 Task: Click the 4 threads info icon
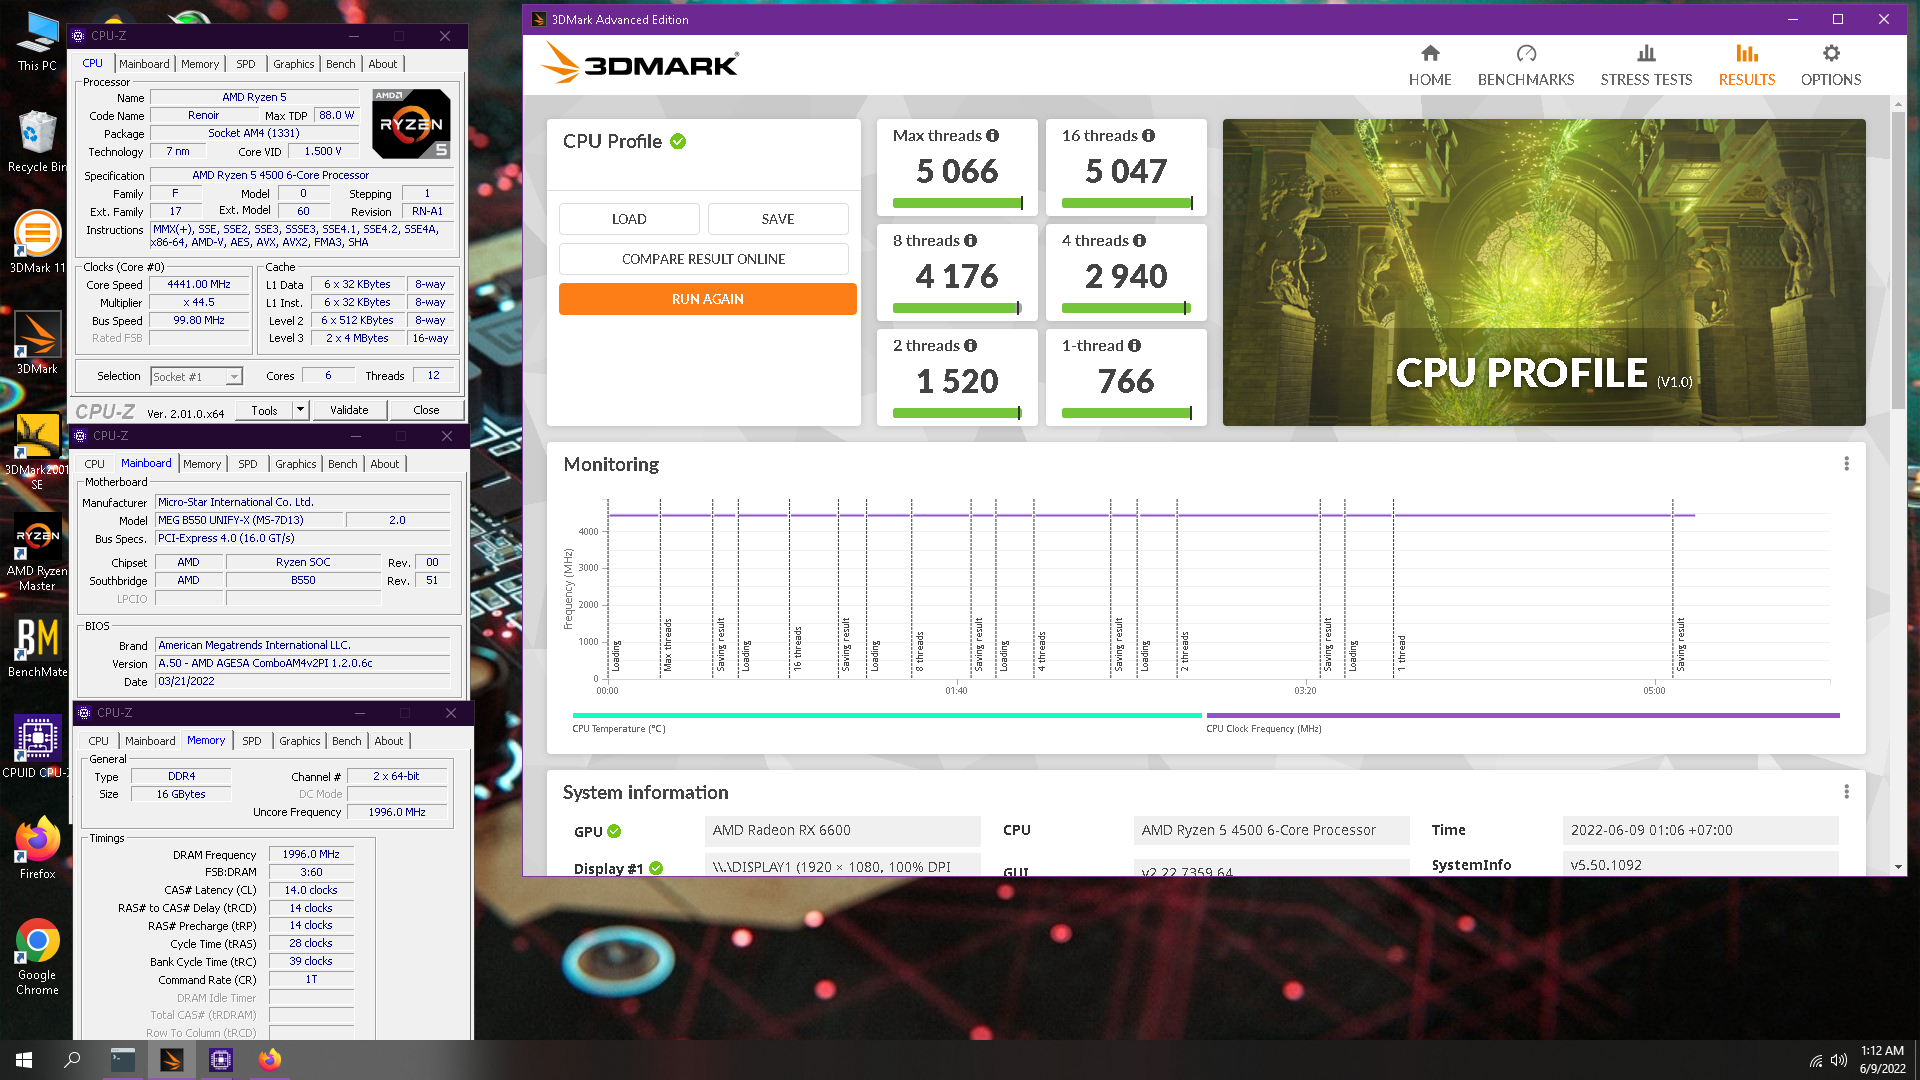pos(1139,241)
